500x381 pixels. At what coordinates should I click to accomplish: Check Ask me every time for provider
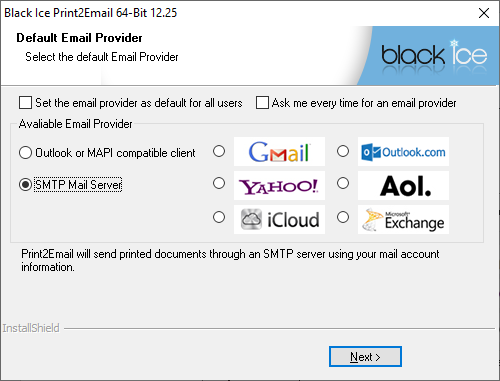click(x=262, y=103)
